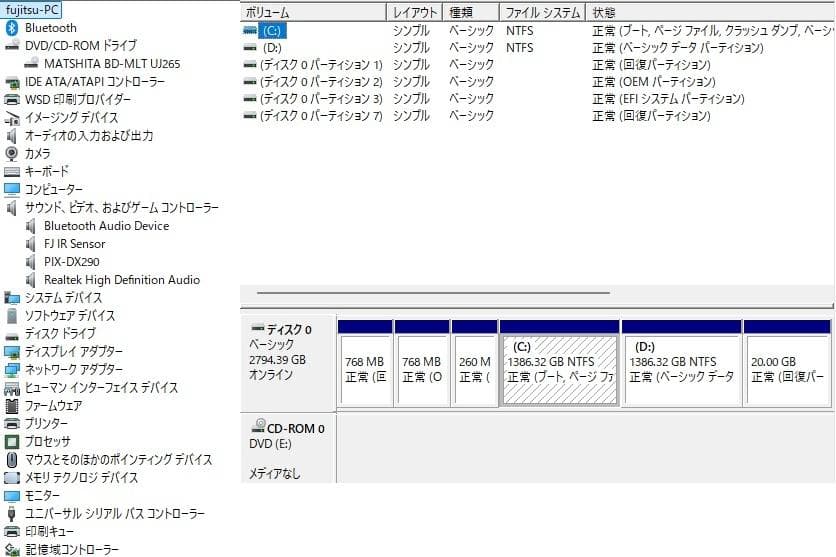Viewport: 836px width, 557px height.
Task: Select the MATSHITA BD-MLT UJ265 entry
Action: tap(112, 64)
